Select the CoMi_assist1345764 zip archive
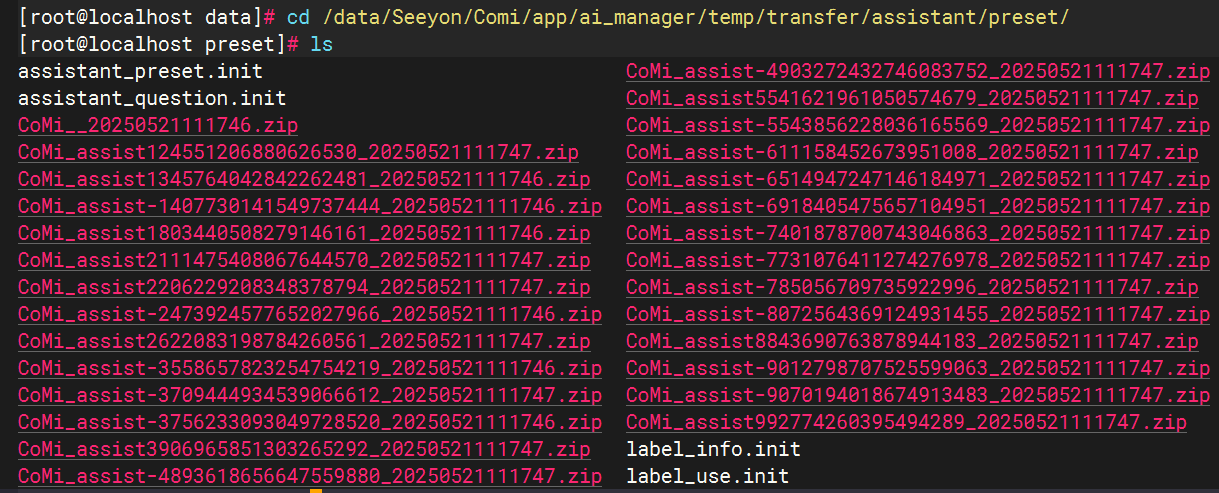 click(304, 180)
